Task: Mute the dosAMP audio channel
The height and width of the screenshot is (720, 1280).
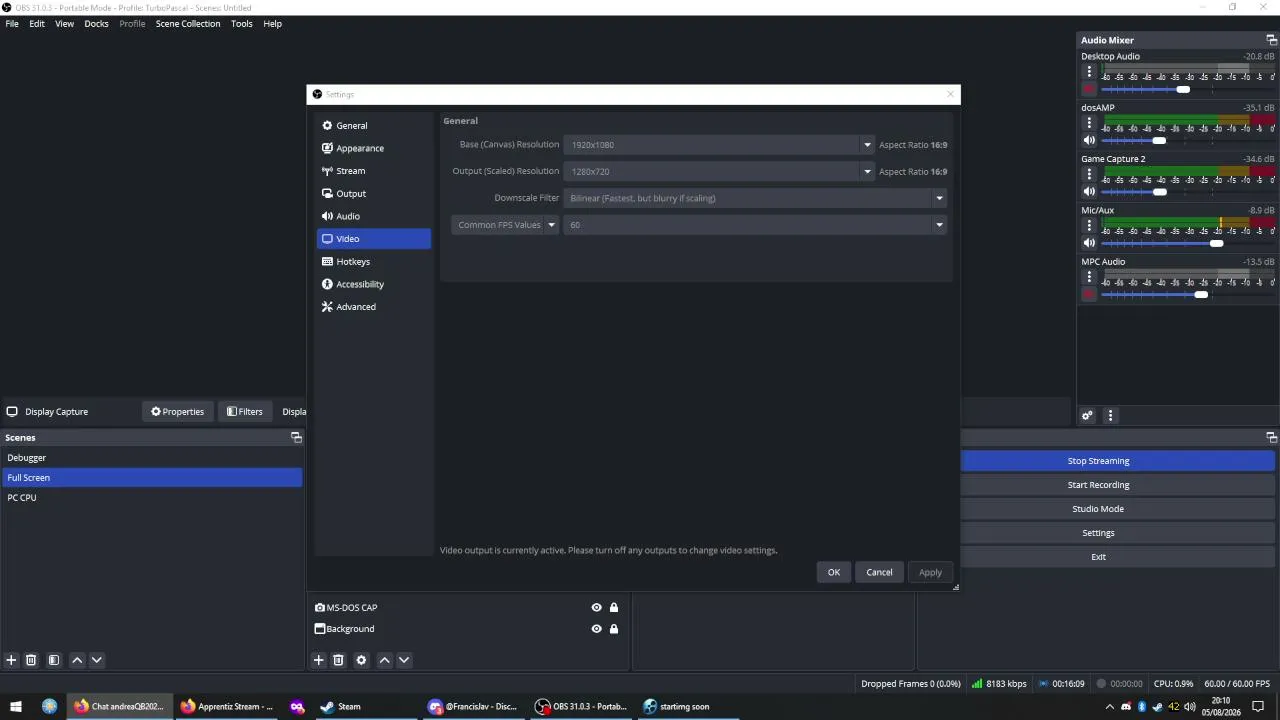Action: (1090, 140)
